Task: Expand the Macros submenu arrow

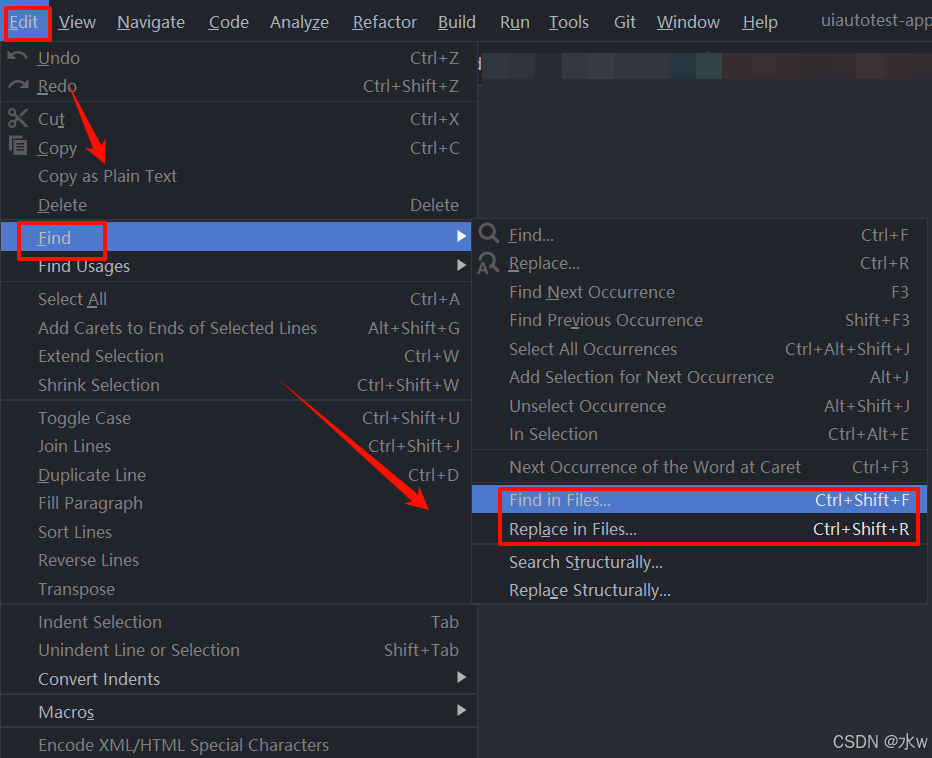Action: click(x=461, y=710)
